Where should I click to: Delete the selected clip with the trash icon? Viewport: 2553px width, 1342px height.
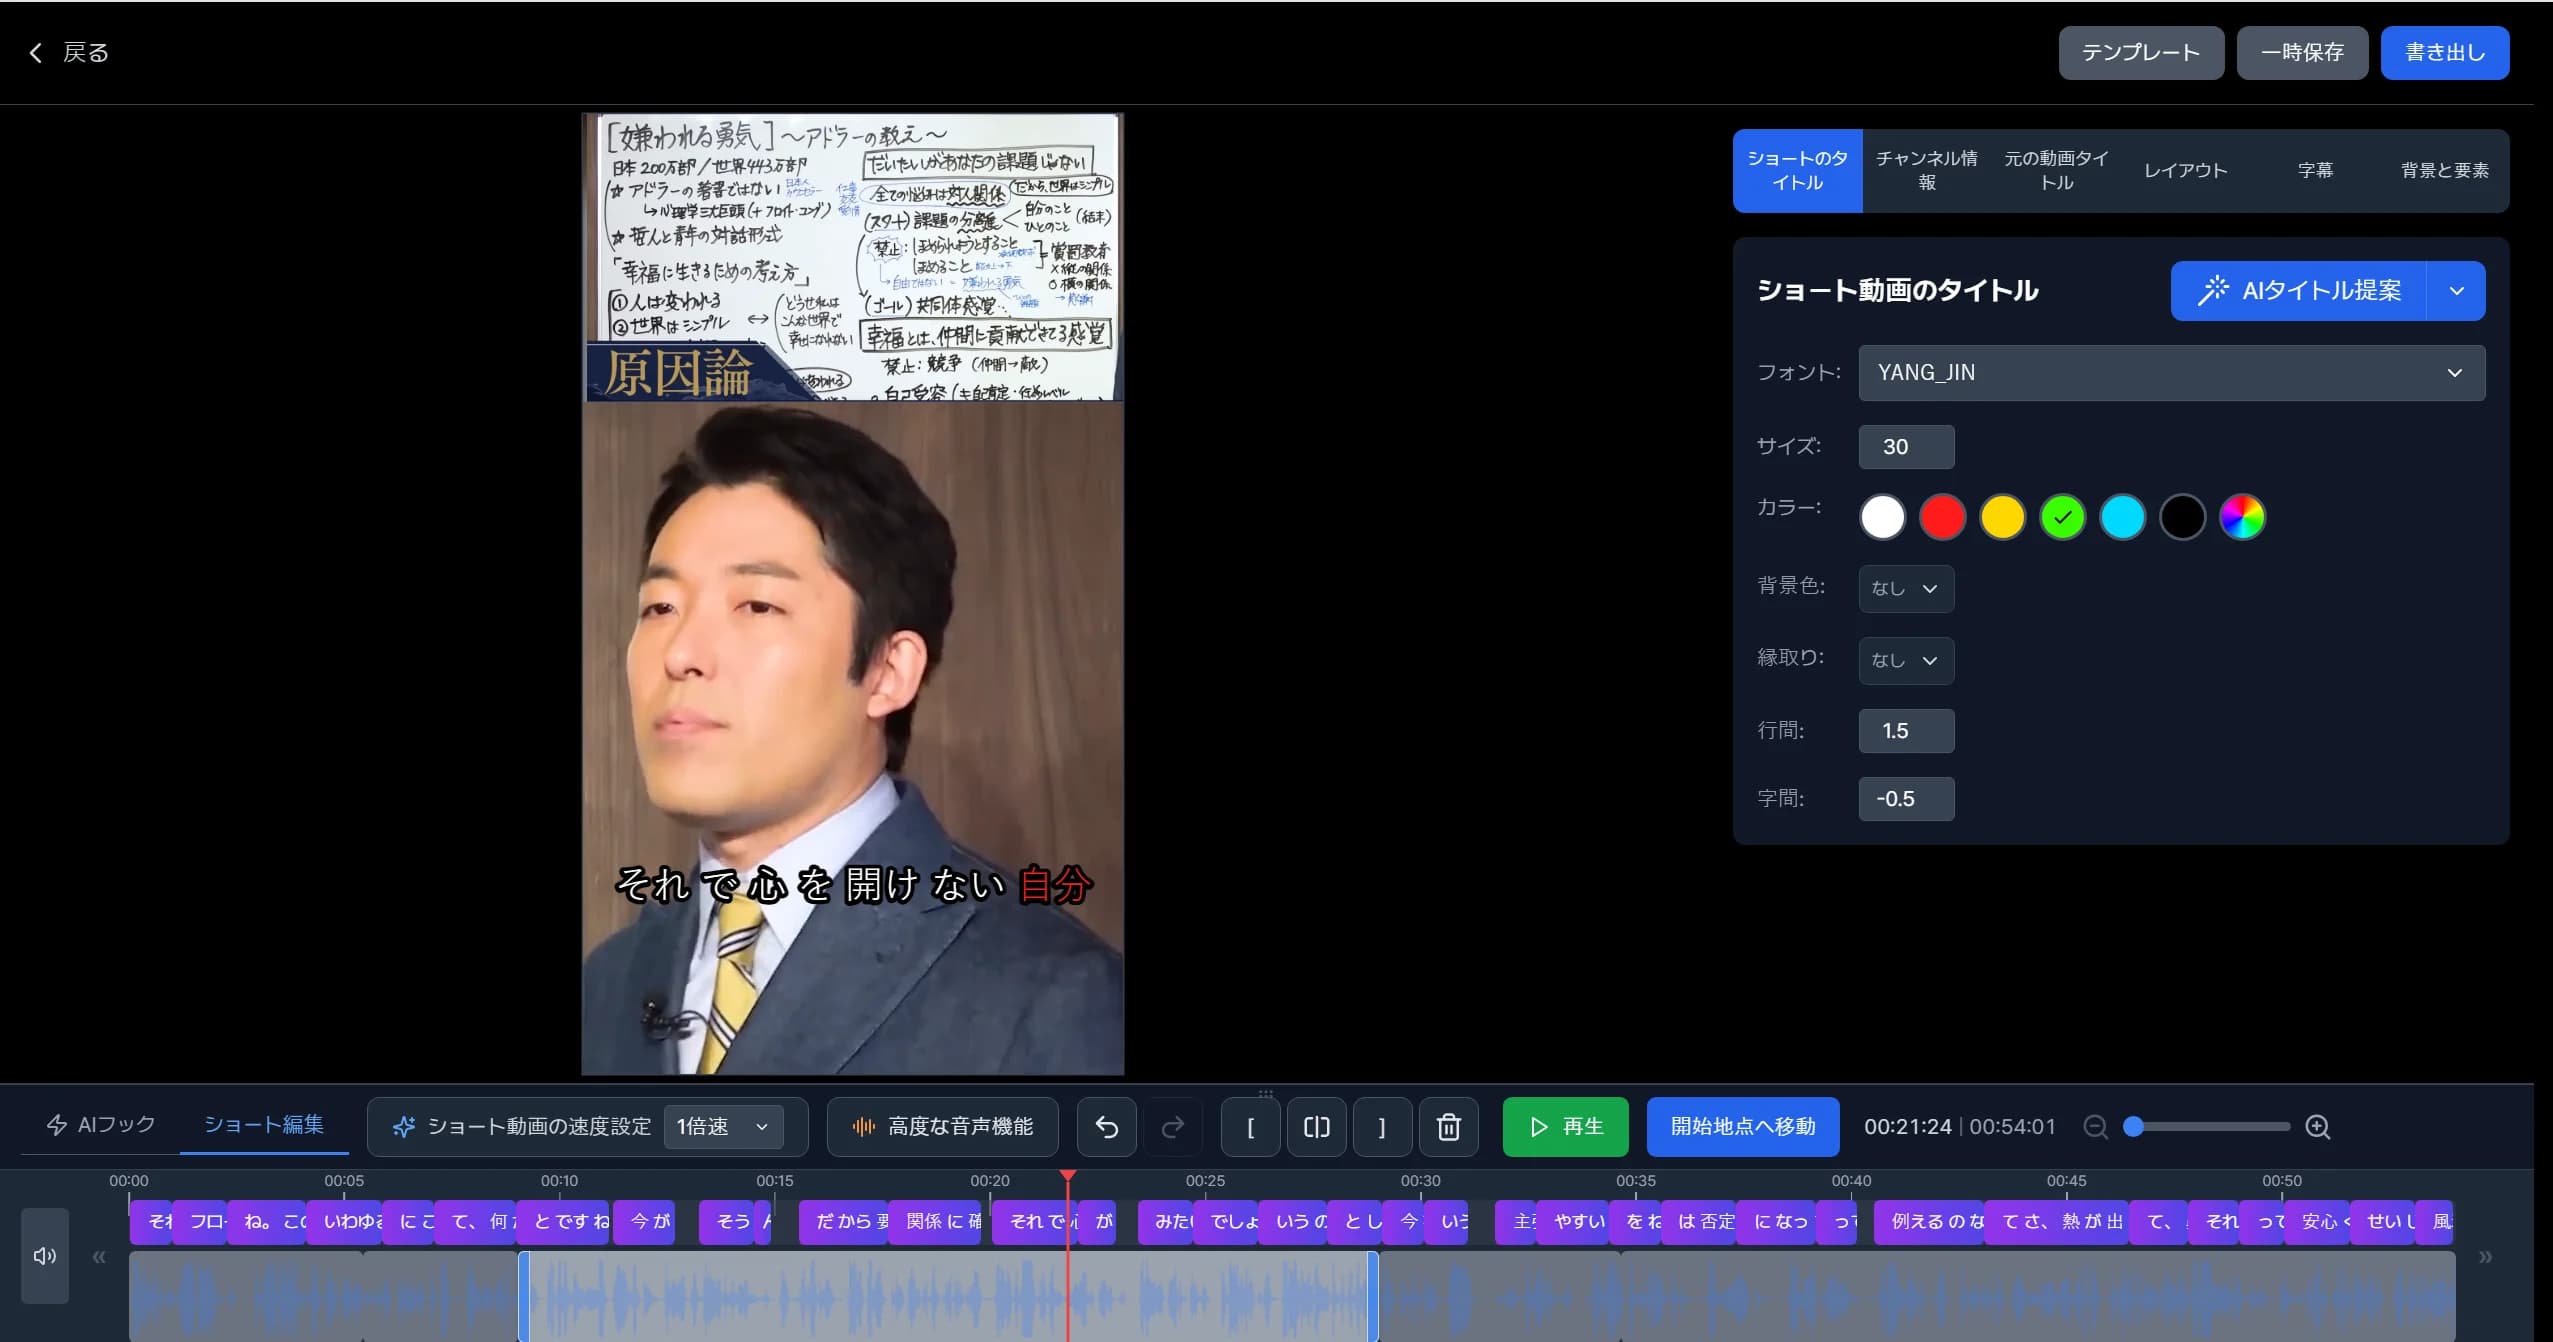pos(1447,1126)
